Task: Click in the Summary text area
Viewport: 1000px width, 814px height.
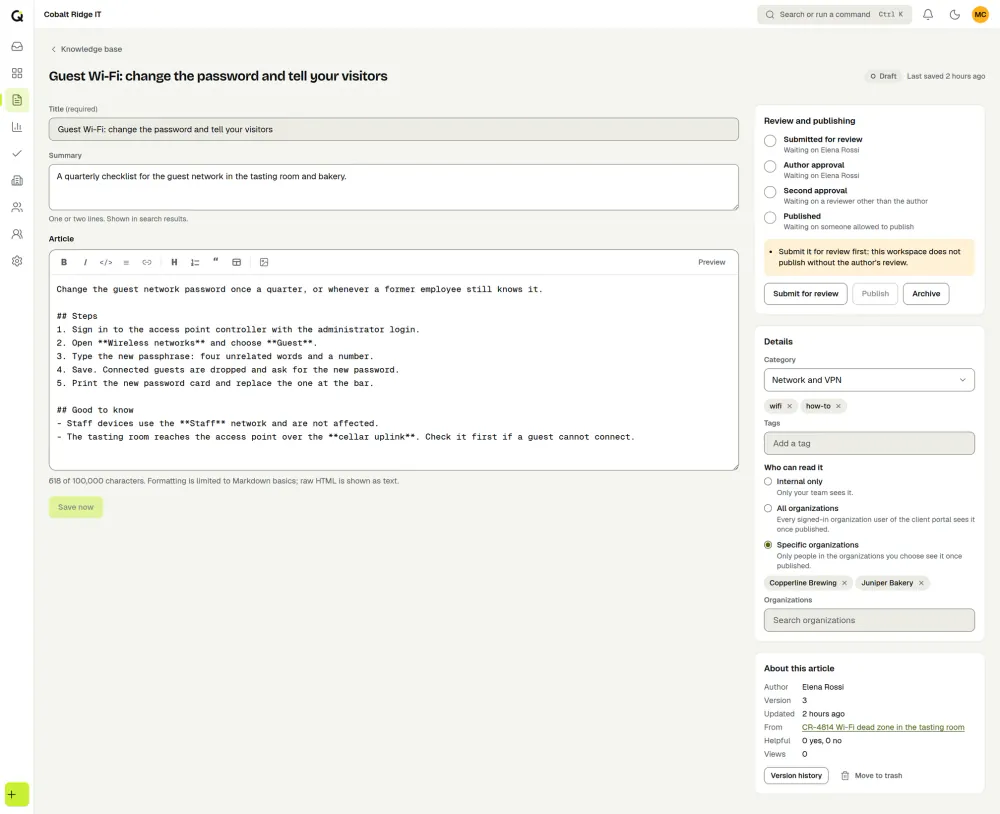Action: tap(393, 188)
